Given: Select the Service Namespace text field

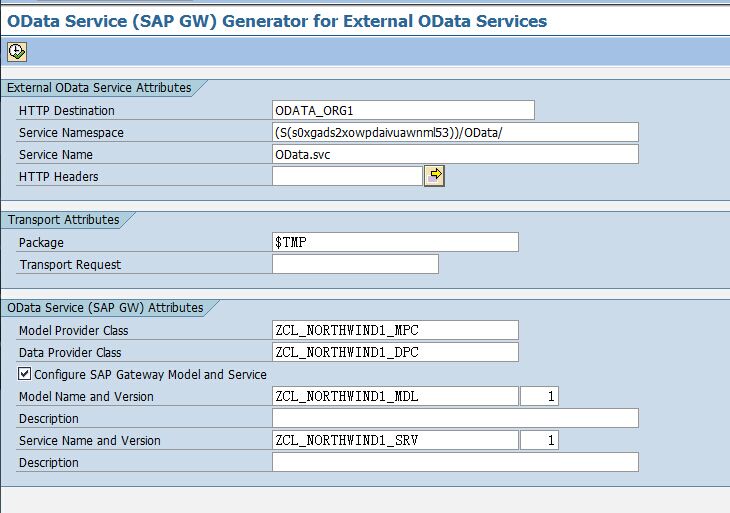Looking at the screenshot, I should [x=455, y=132].
